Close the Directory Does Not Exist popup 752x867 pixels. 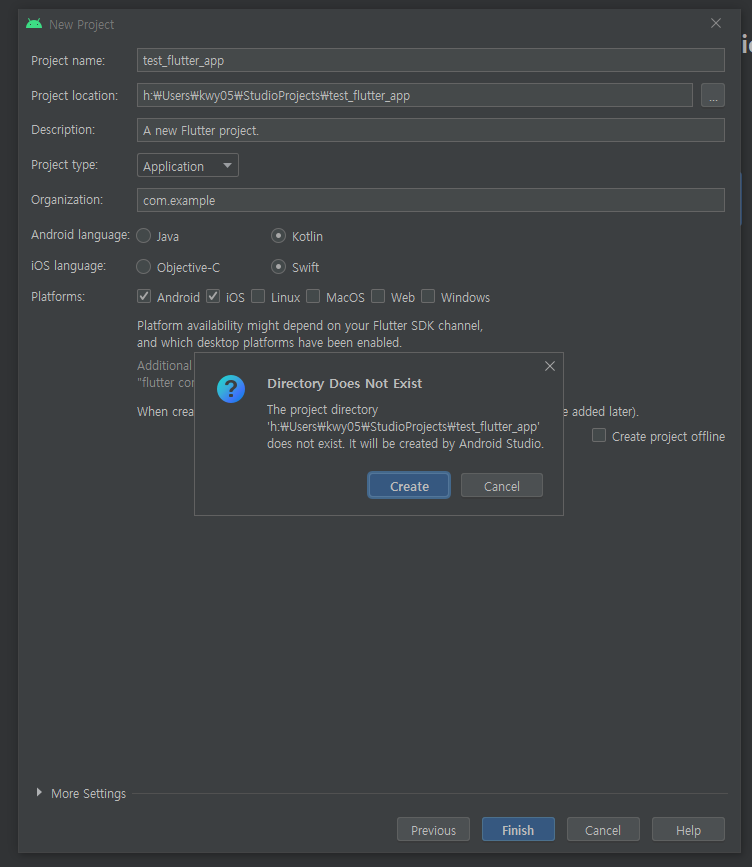tap(550, 366)
